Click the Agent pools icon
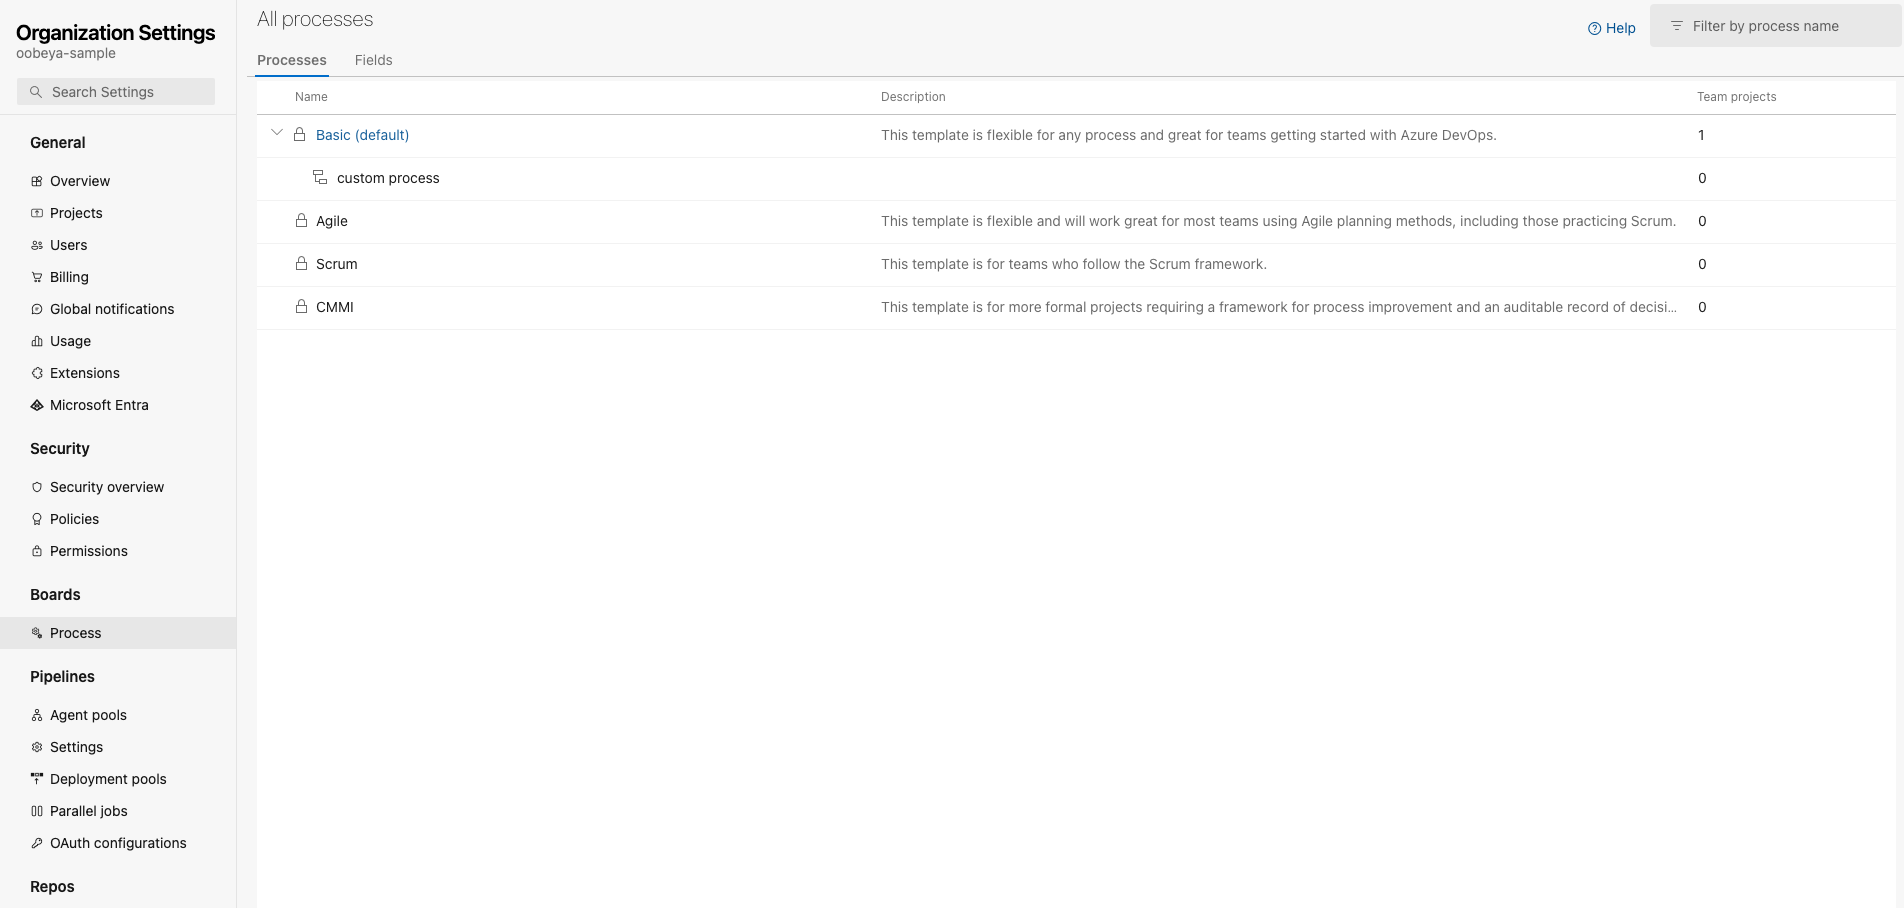1904x908 pixels. (x=37, y=715)
